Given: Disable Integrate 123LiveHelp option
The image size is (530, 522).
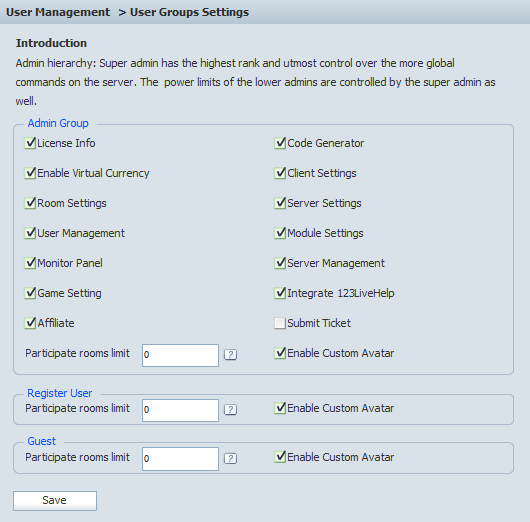Looking at the screenshot, I should coord(280,293).
